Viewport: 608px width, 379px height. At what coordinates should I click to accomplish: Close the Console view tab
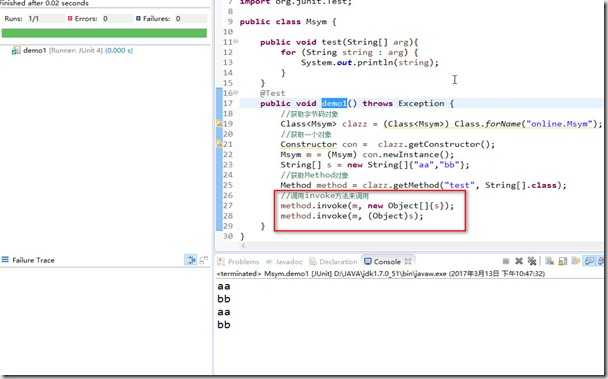click(x=408, y=261)
